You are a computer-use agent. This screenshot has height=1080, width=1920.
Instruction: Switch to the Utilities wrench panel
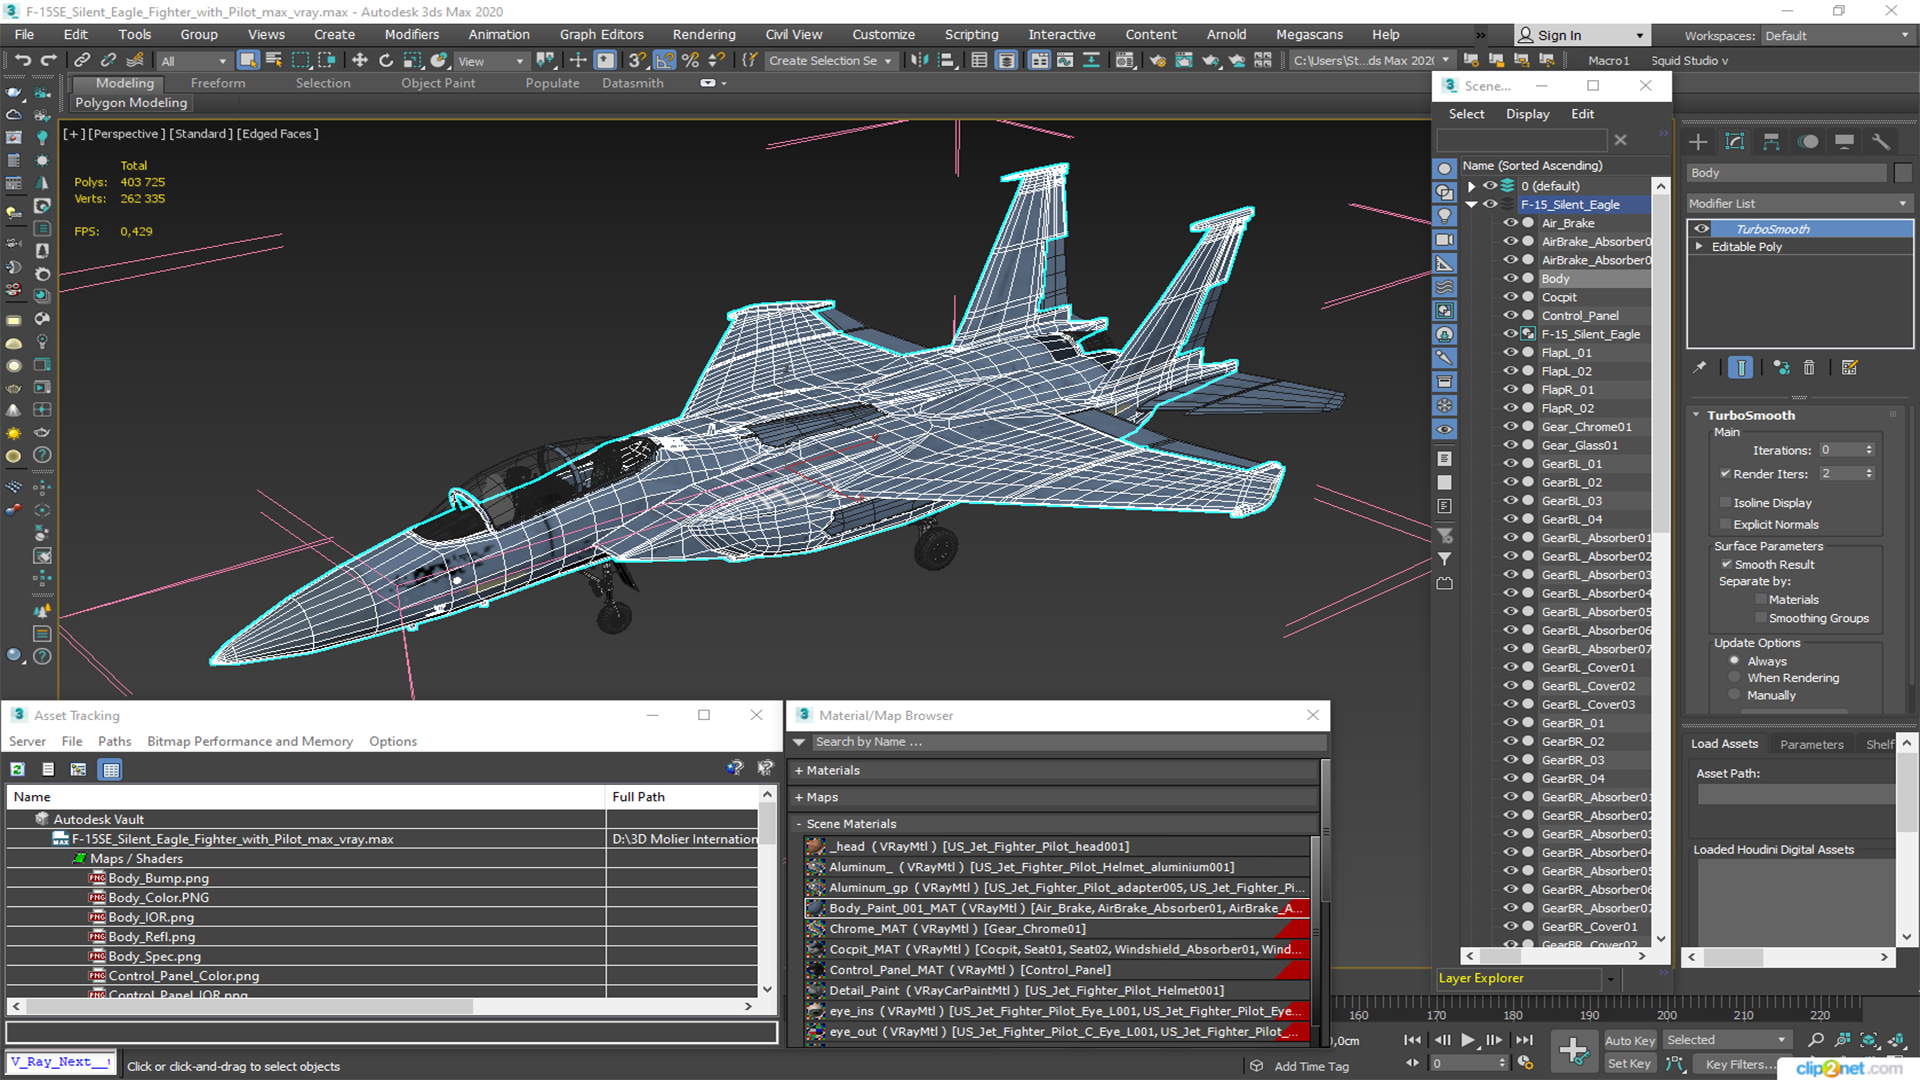pos(1881,142)
